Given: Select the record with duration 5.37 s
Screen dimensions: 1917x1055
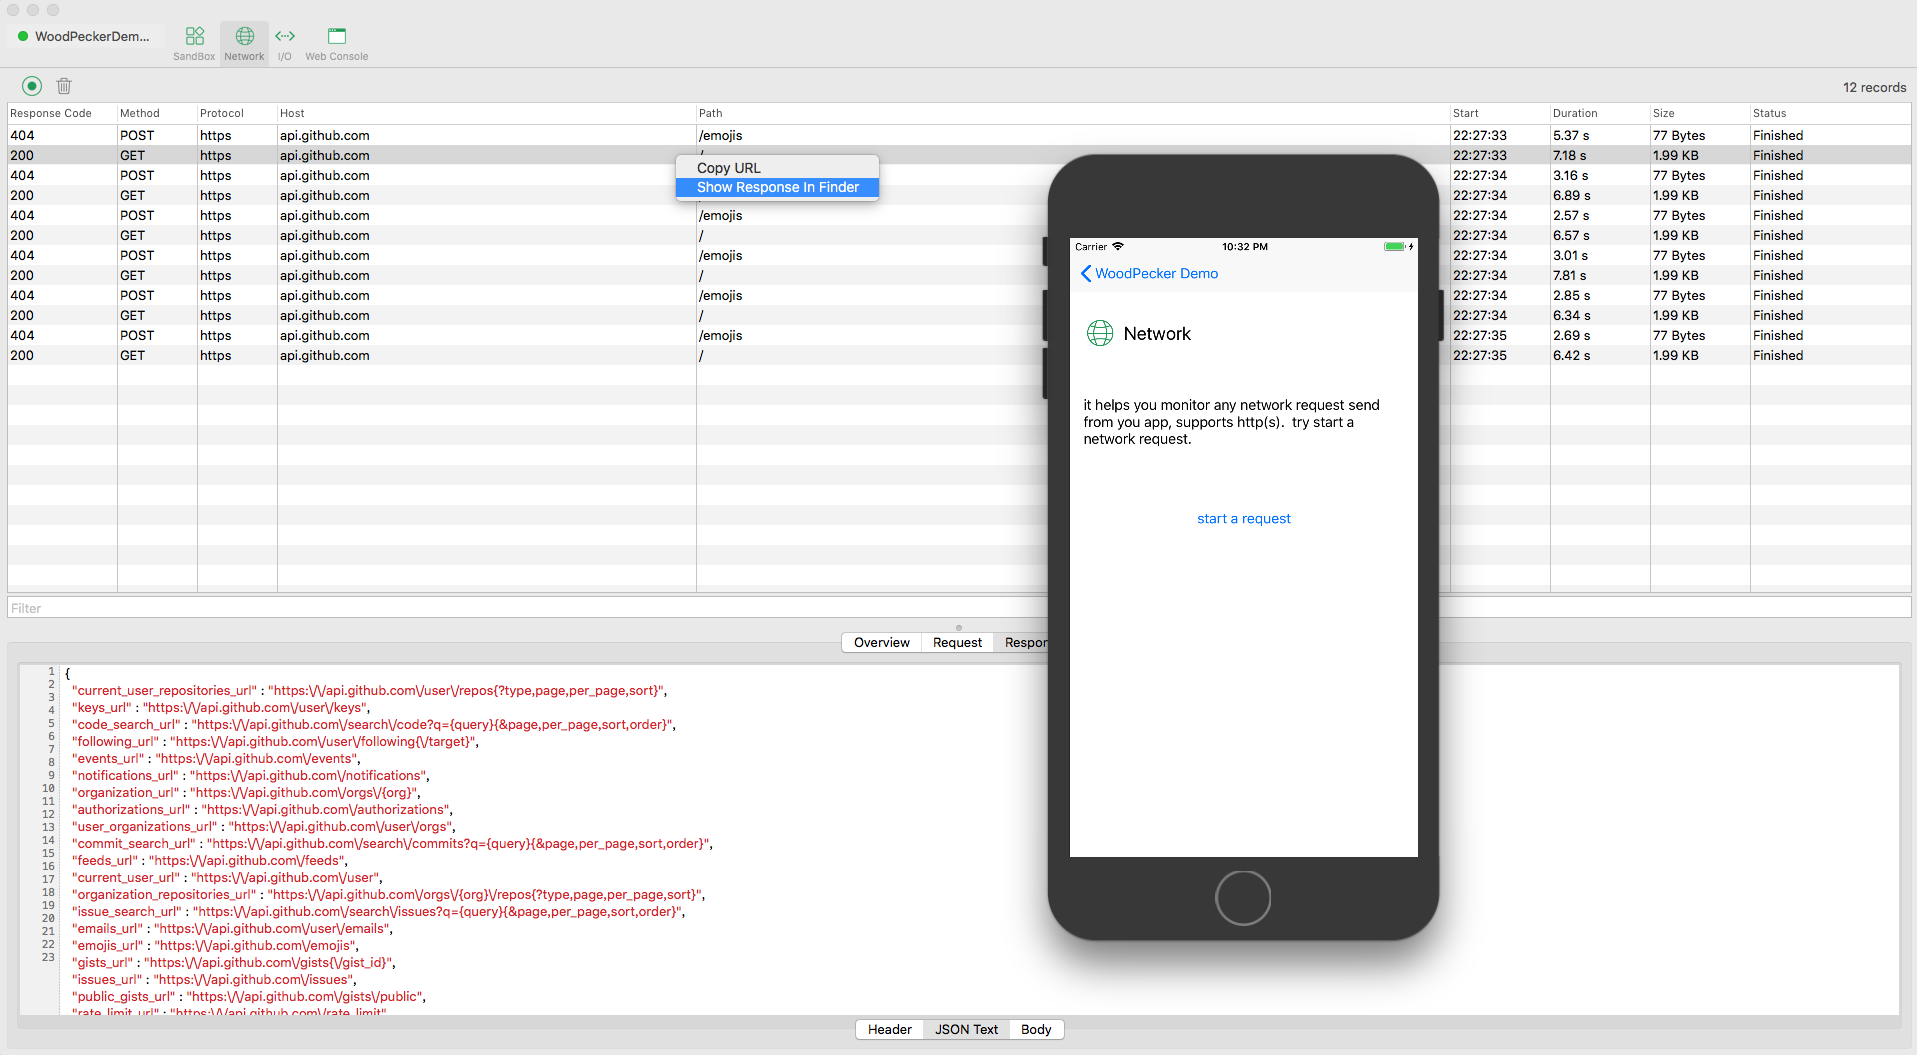Looking at the screenshot, I should click(x=959, y=135).
